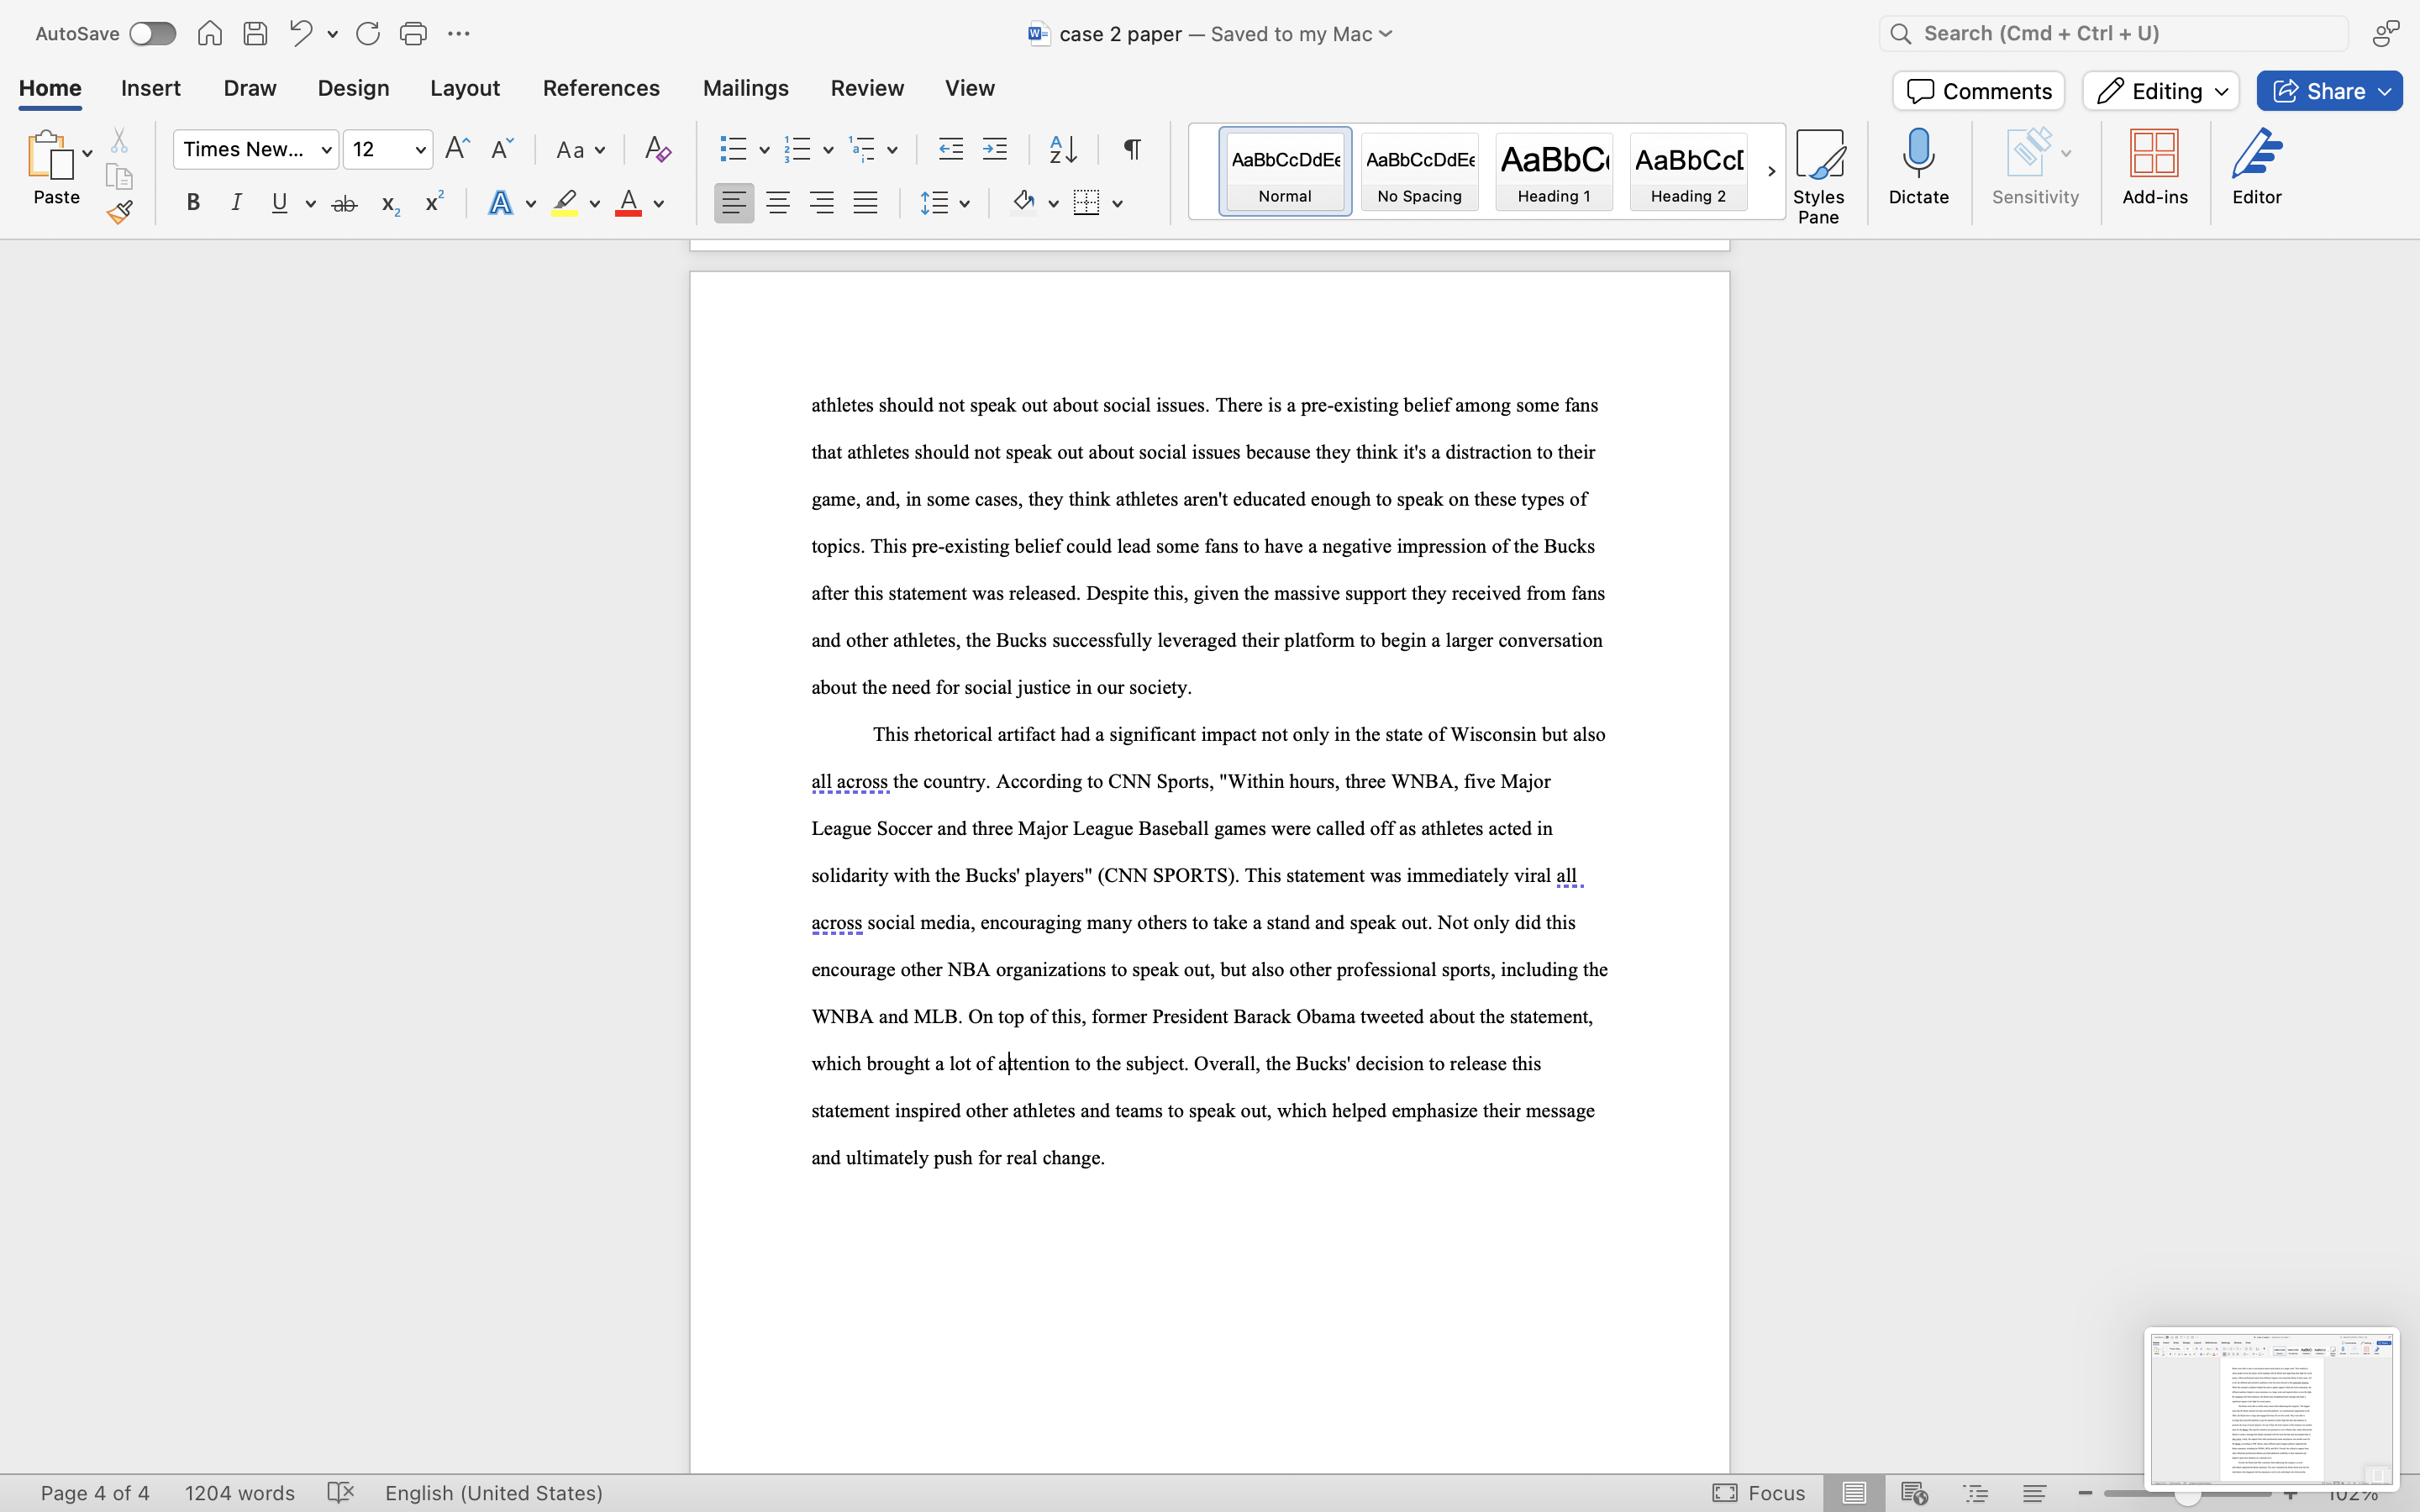
Task: Apply italic formatting
Action: click(x=236, y=202)
